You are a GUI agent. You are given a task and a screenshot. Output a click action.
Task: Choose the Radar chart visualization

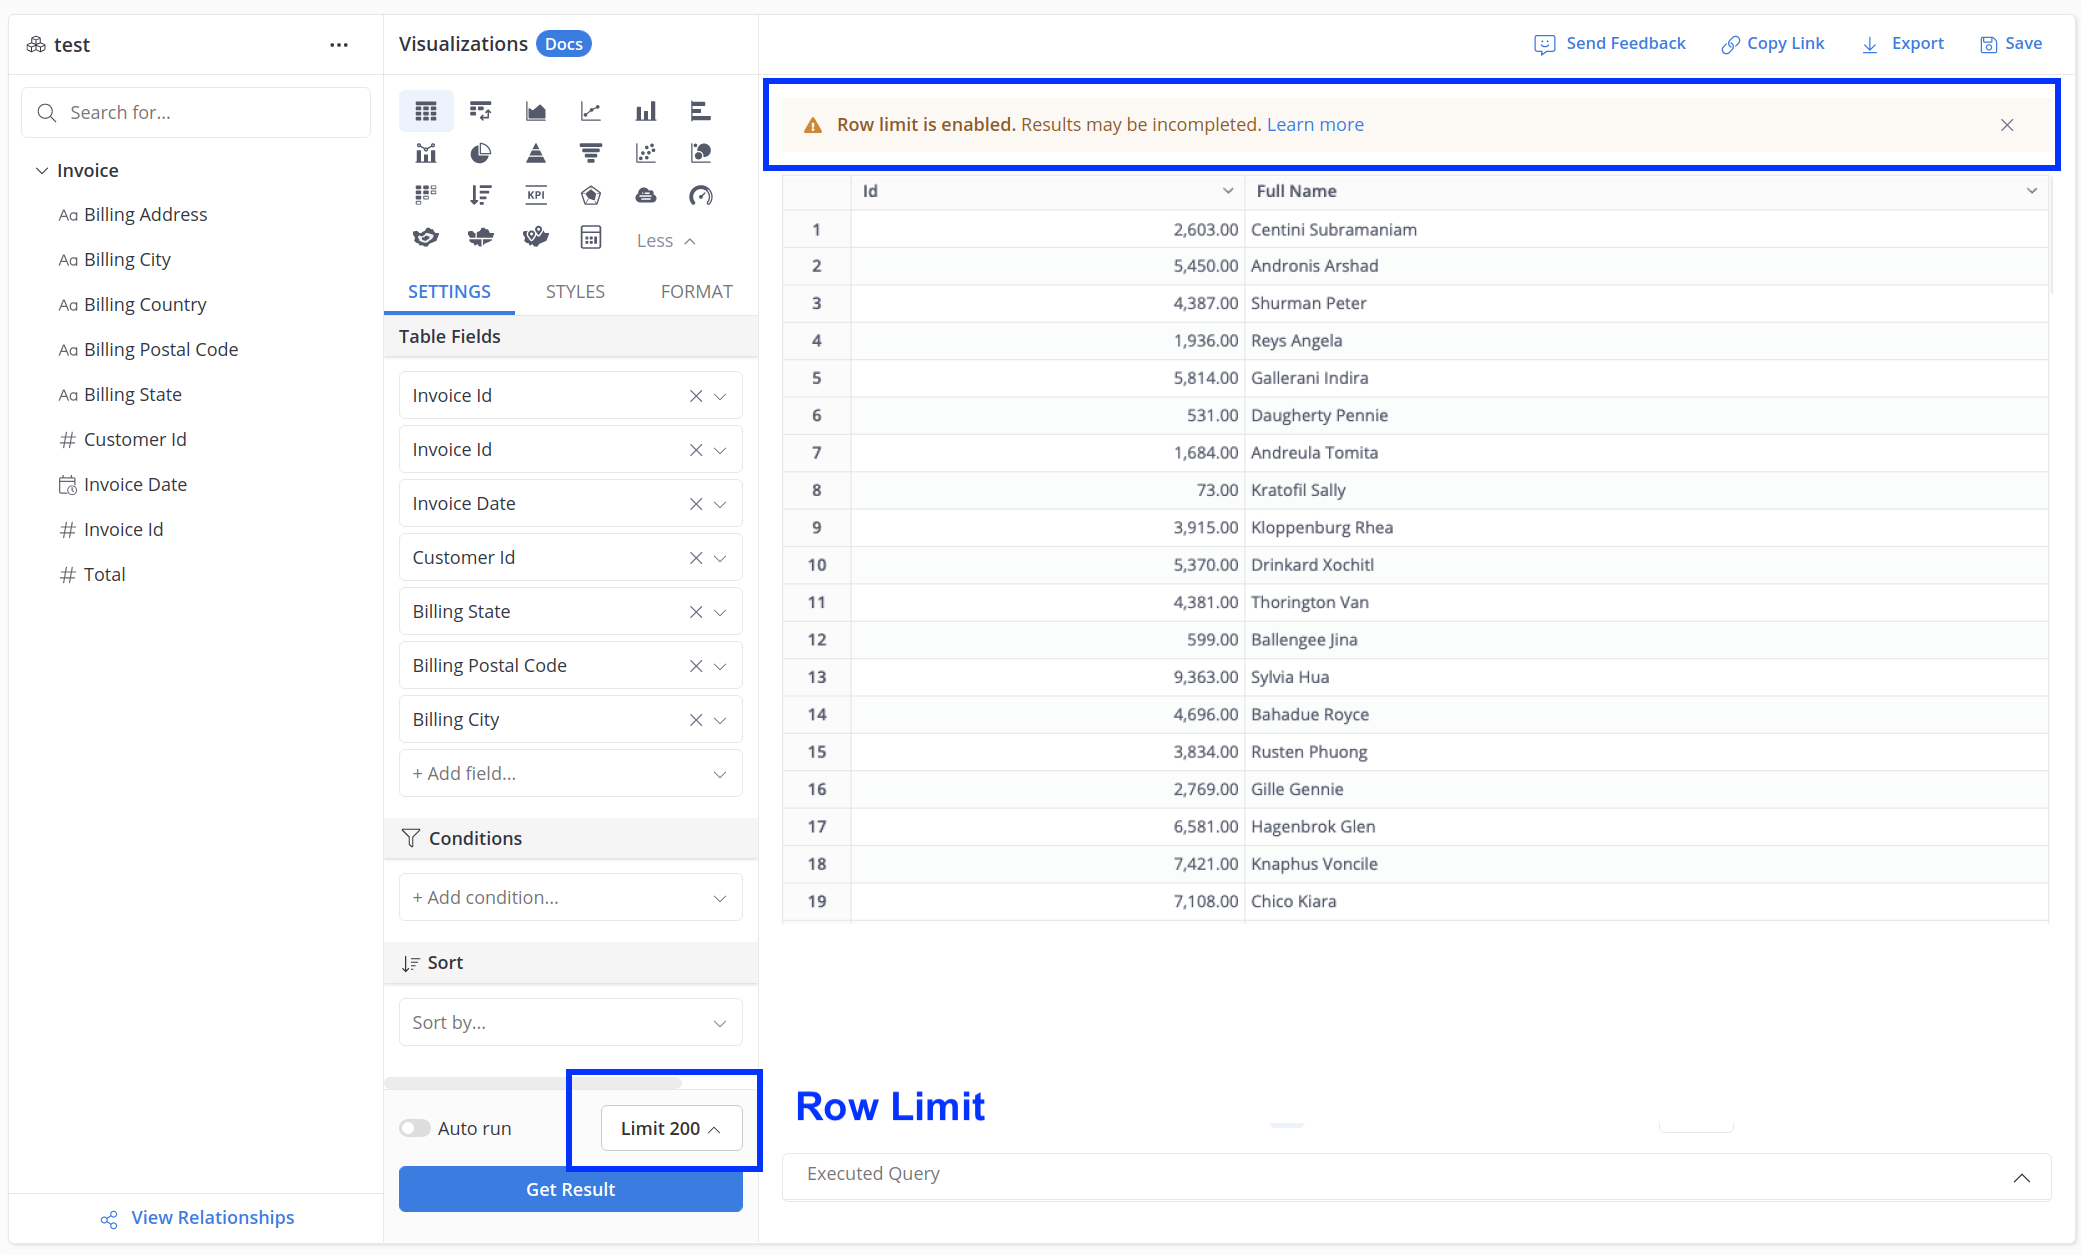pyautogui.click(x=591, y=195)
